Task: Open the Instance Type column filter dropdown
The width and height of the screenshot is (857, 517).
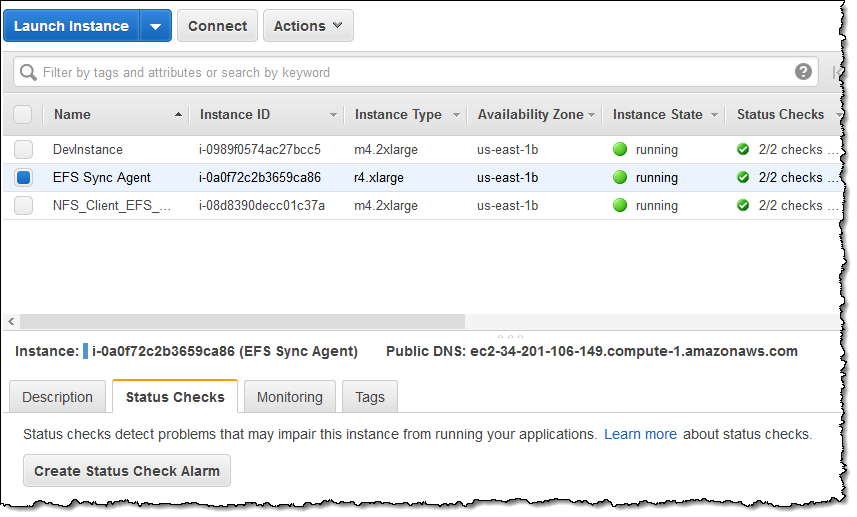Action: [456, 115]
